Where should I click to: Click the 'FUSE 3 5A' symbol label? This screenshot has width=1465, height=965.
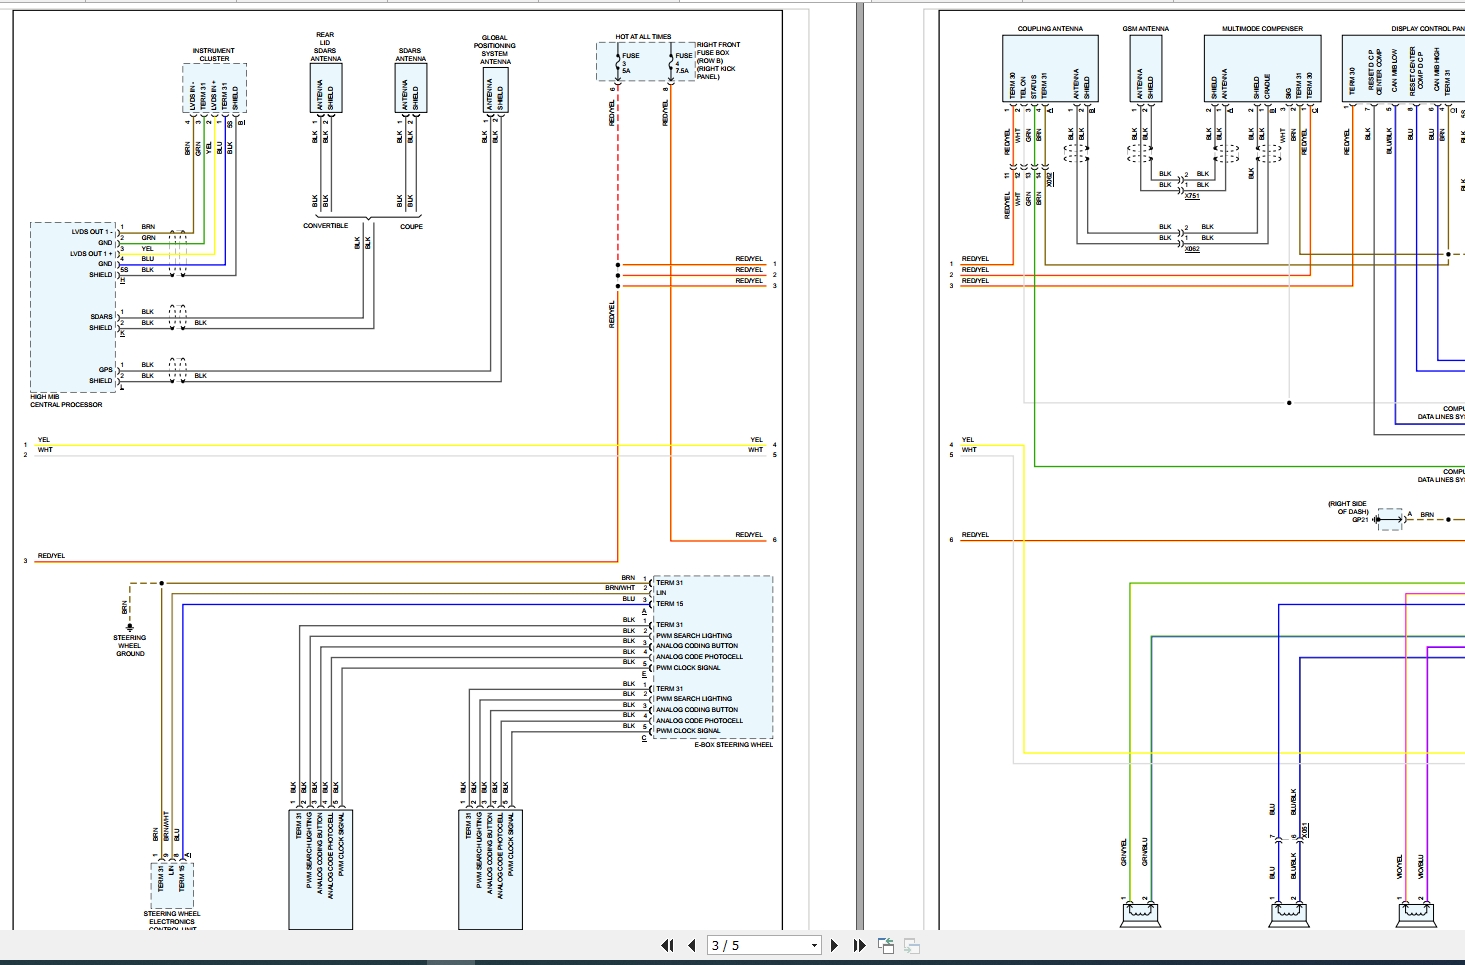tap(630, 63)
